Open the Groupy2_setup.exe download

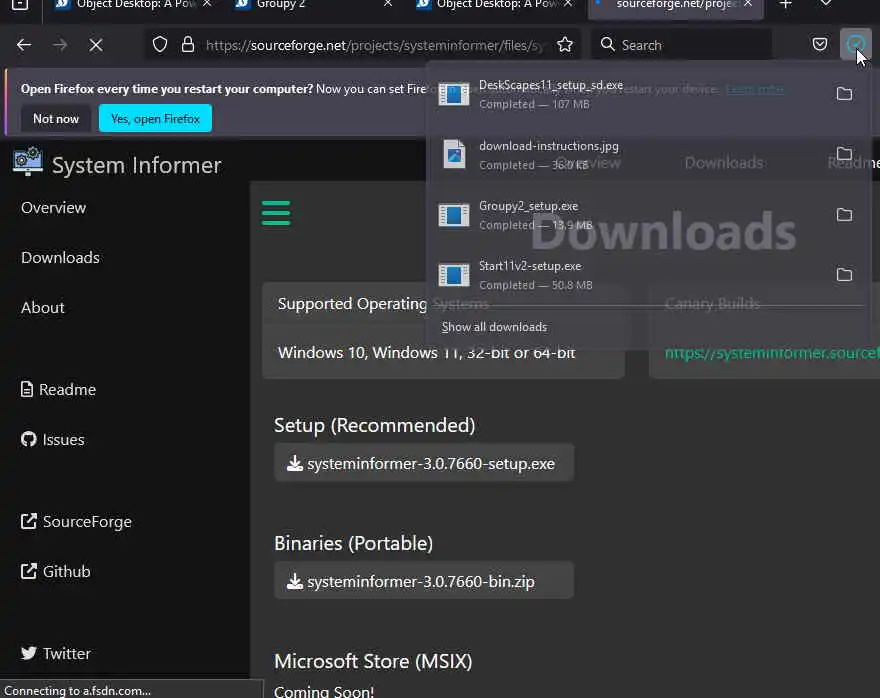(x=627, y=215)
